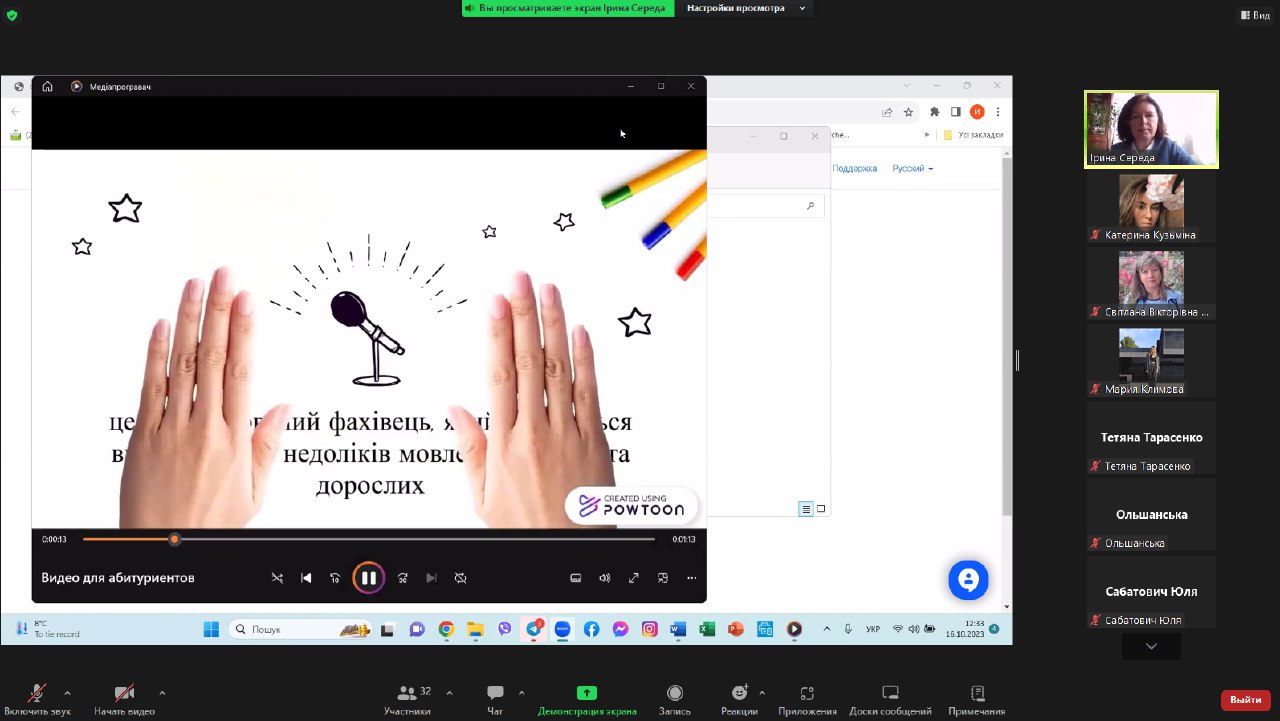
Task: Open the Реакции menu
Action: [738, 694]
